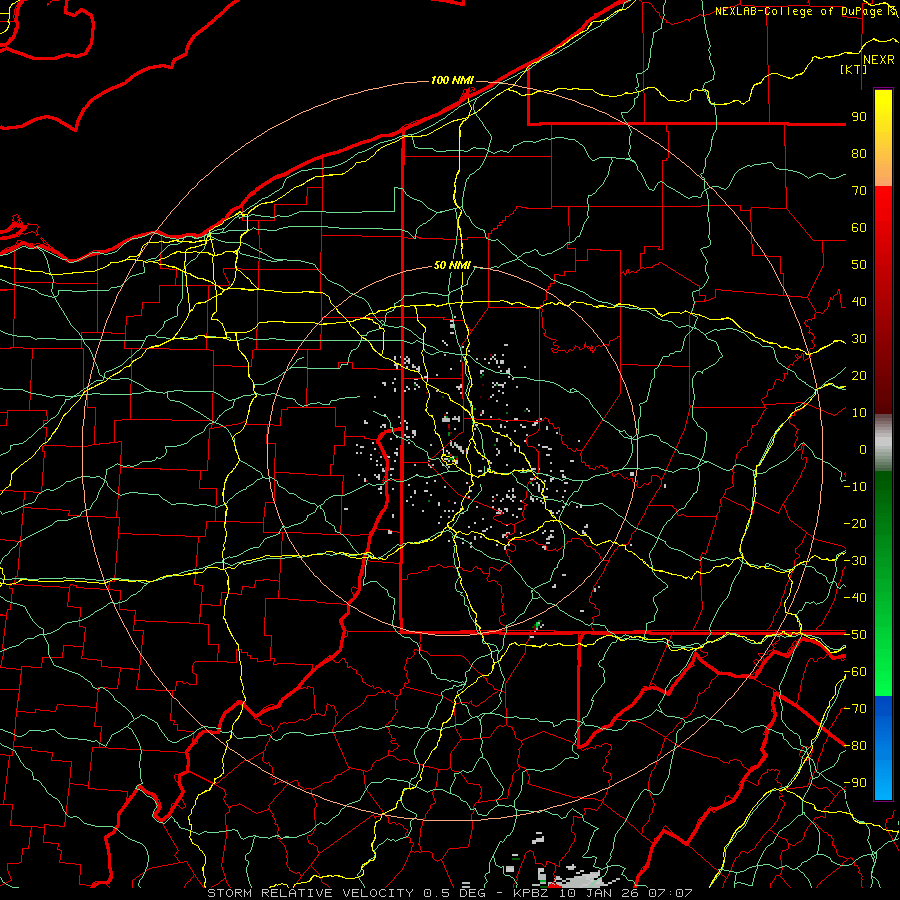Click the 10 value on the velocity scale
900x900 pixels.
[x=859, y=413]
